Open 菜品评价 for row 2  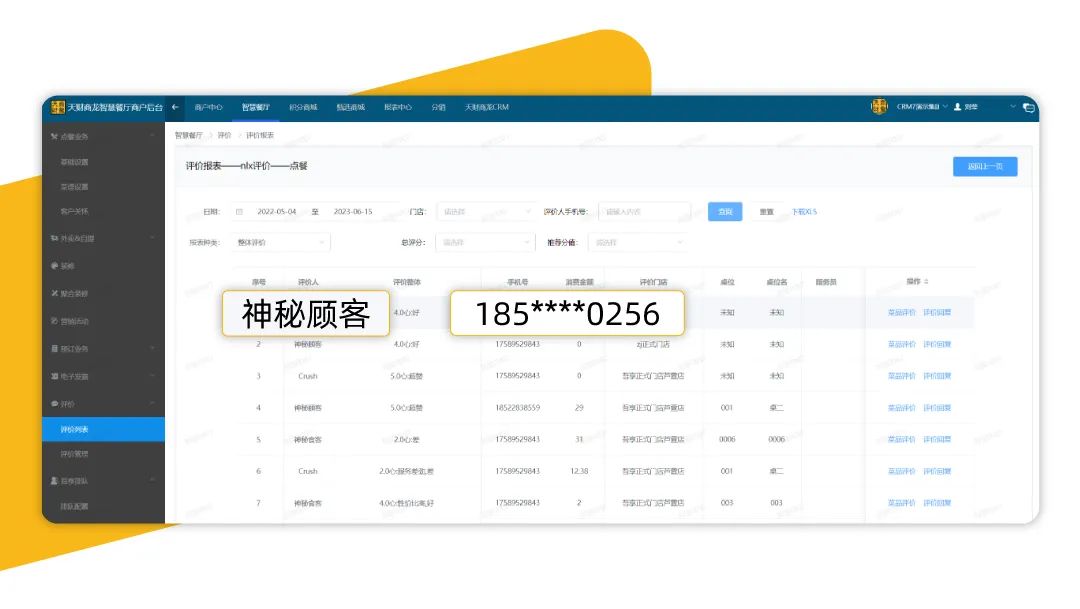[902, 344]
